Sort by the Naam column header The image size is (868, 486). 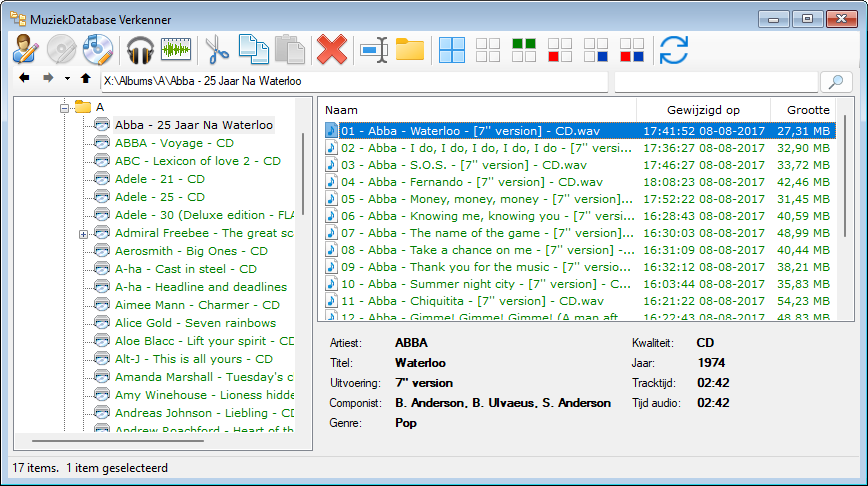coord(478,110)
